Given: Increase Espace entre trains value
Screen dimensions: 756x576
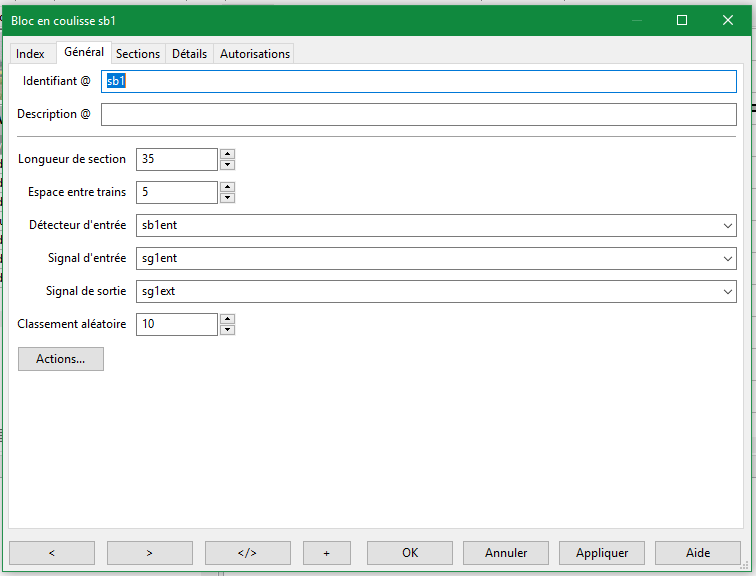Looking at the screenshot, I should click(228, 187).
